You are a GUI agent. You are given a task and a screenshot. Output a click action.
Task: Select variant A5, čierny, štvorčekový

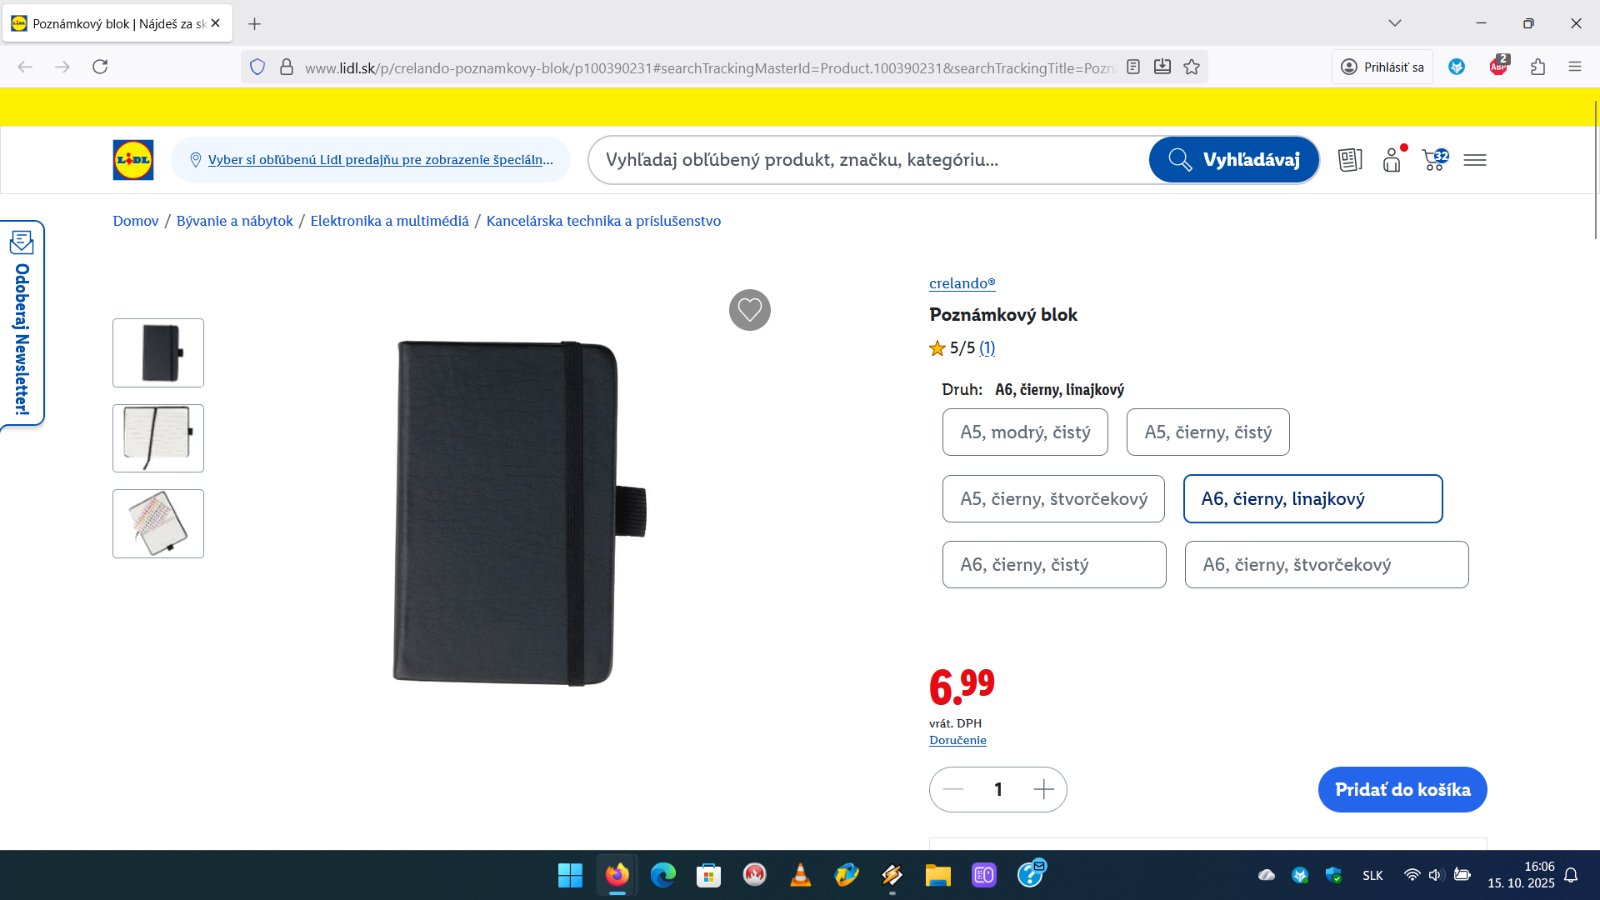click(1053, 499)
